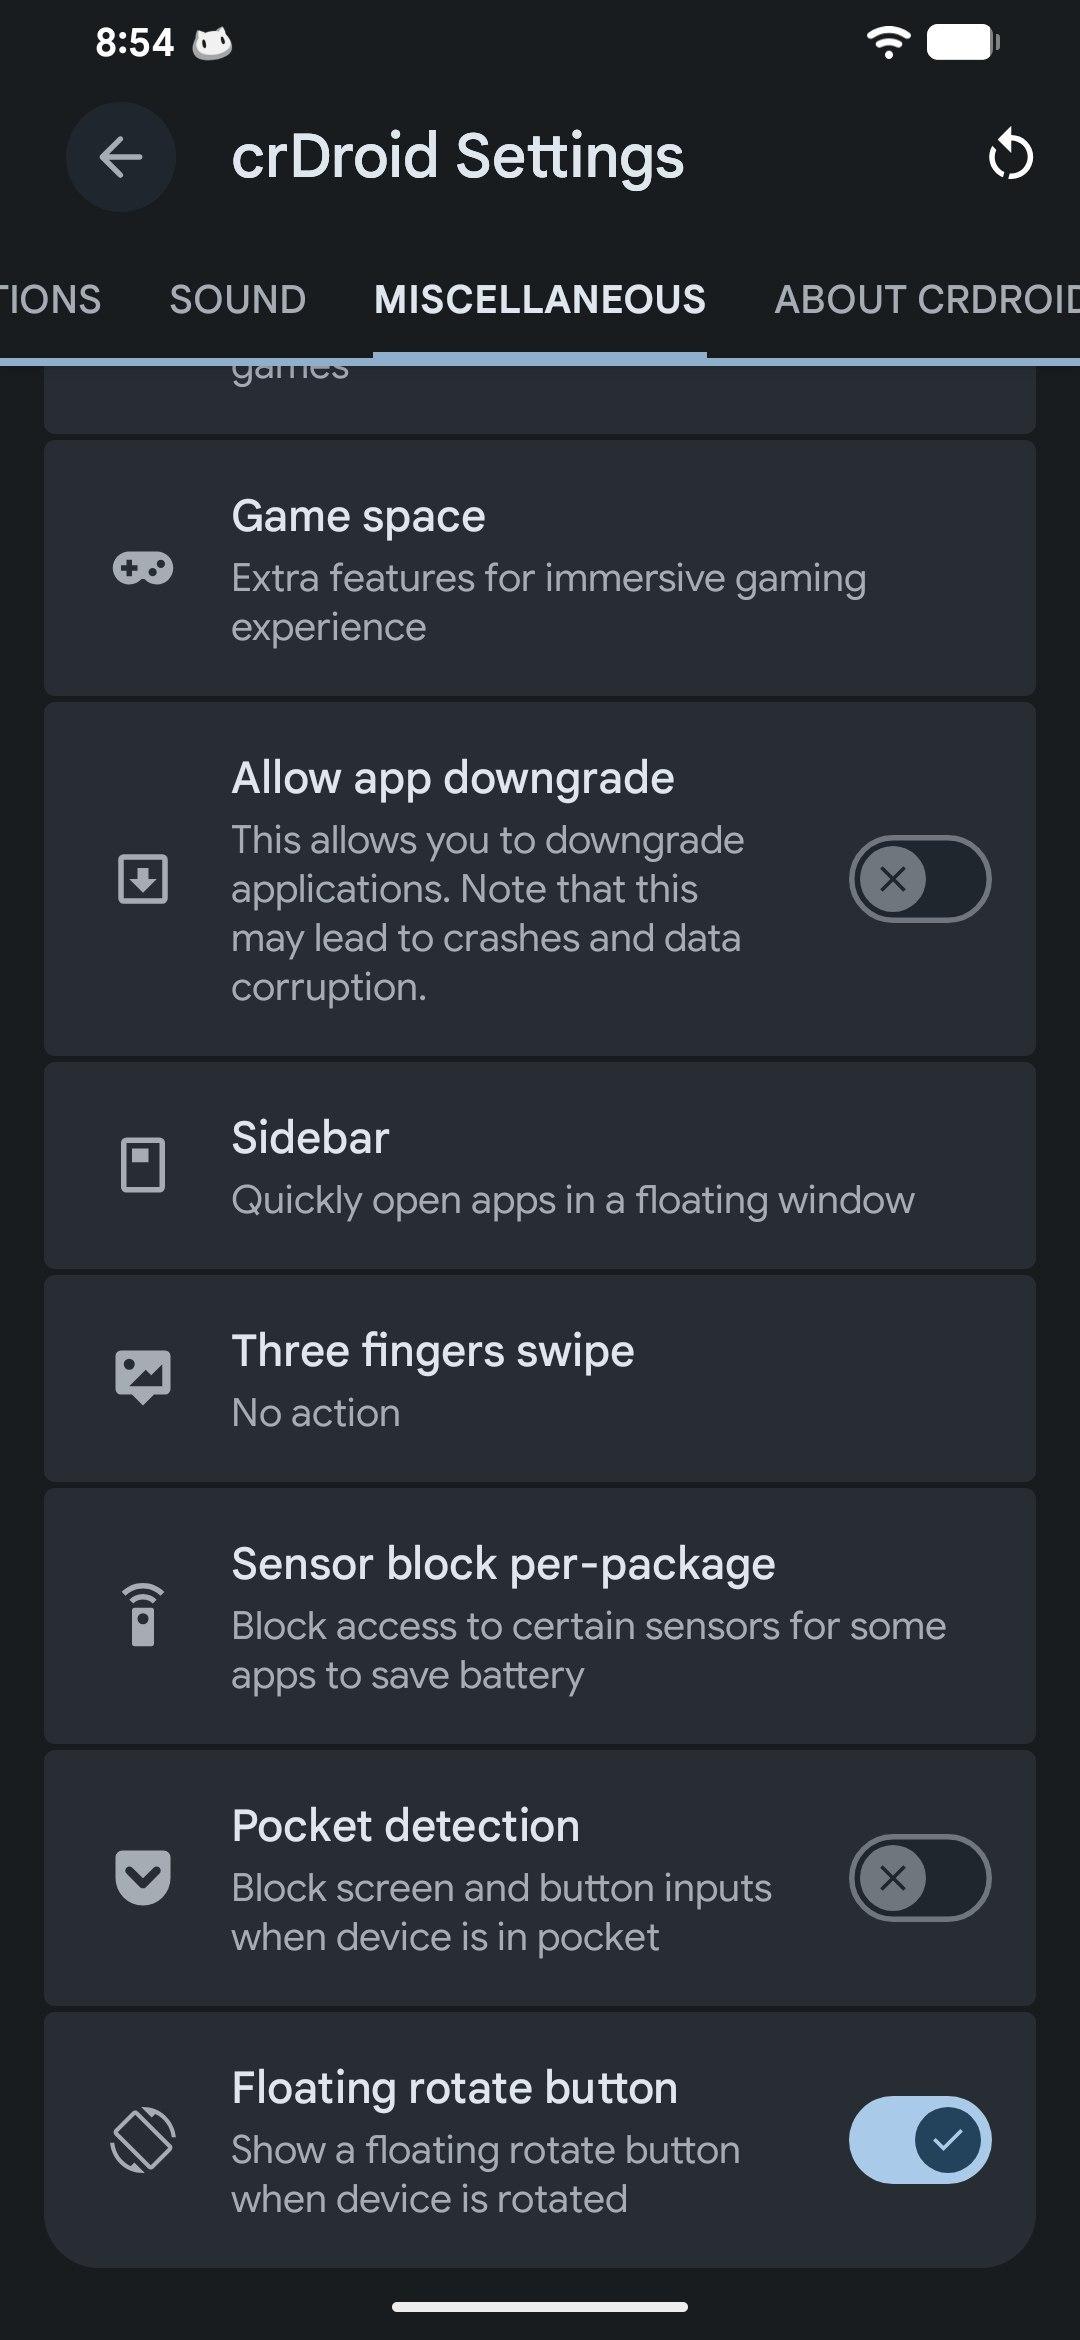Image resolution: width=1080 pixels, height=2340 pixels.
Task: Open the Sidebar settings entry
Action: pyautogui.click(x=540, y=1166)
